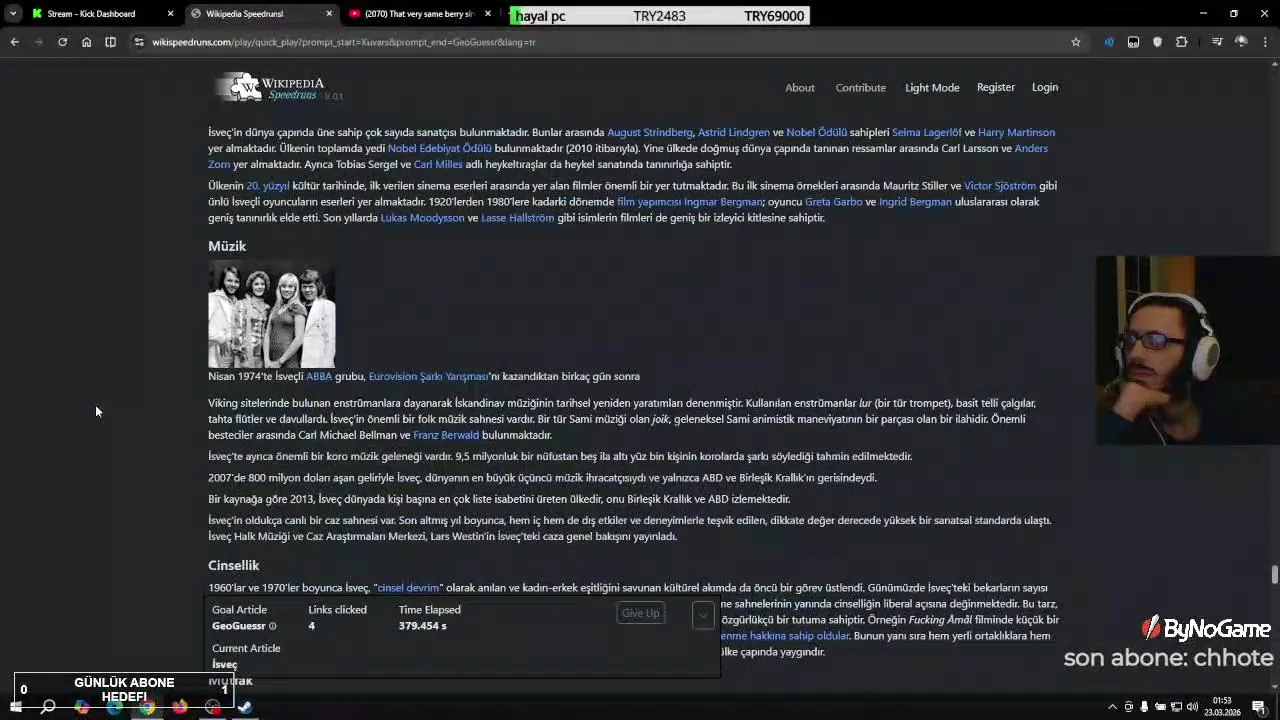Close the Stream - Kick Dashboard tab
This screenshot has height=720, width=1280.
170,14
